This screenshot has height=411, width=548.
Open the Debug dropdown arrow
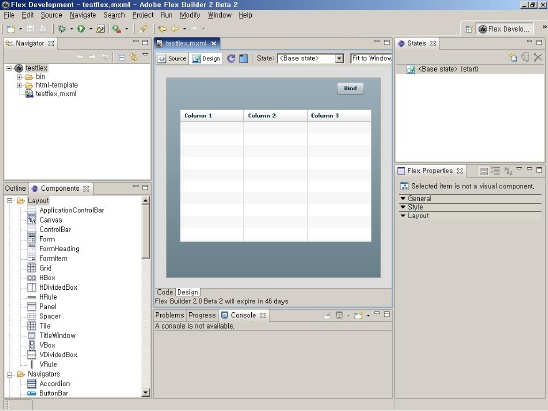click(x=71, y=29)
